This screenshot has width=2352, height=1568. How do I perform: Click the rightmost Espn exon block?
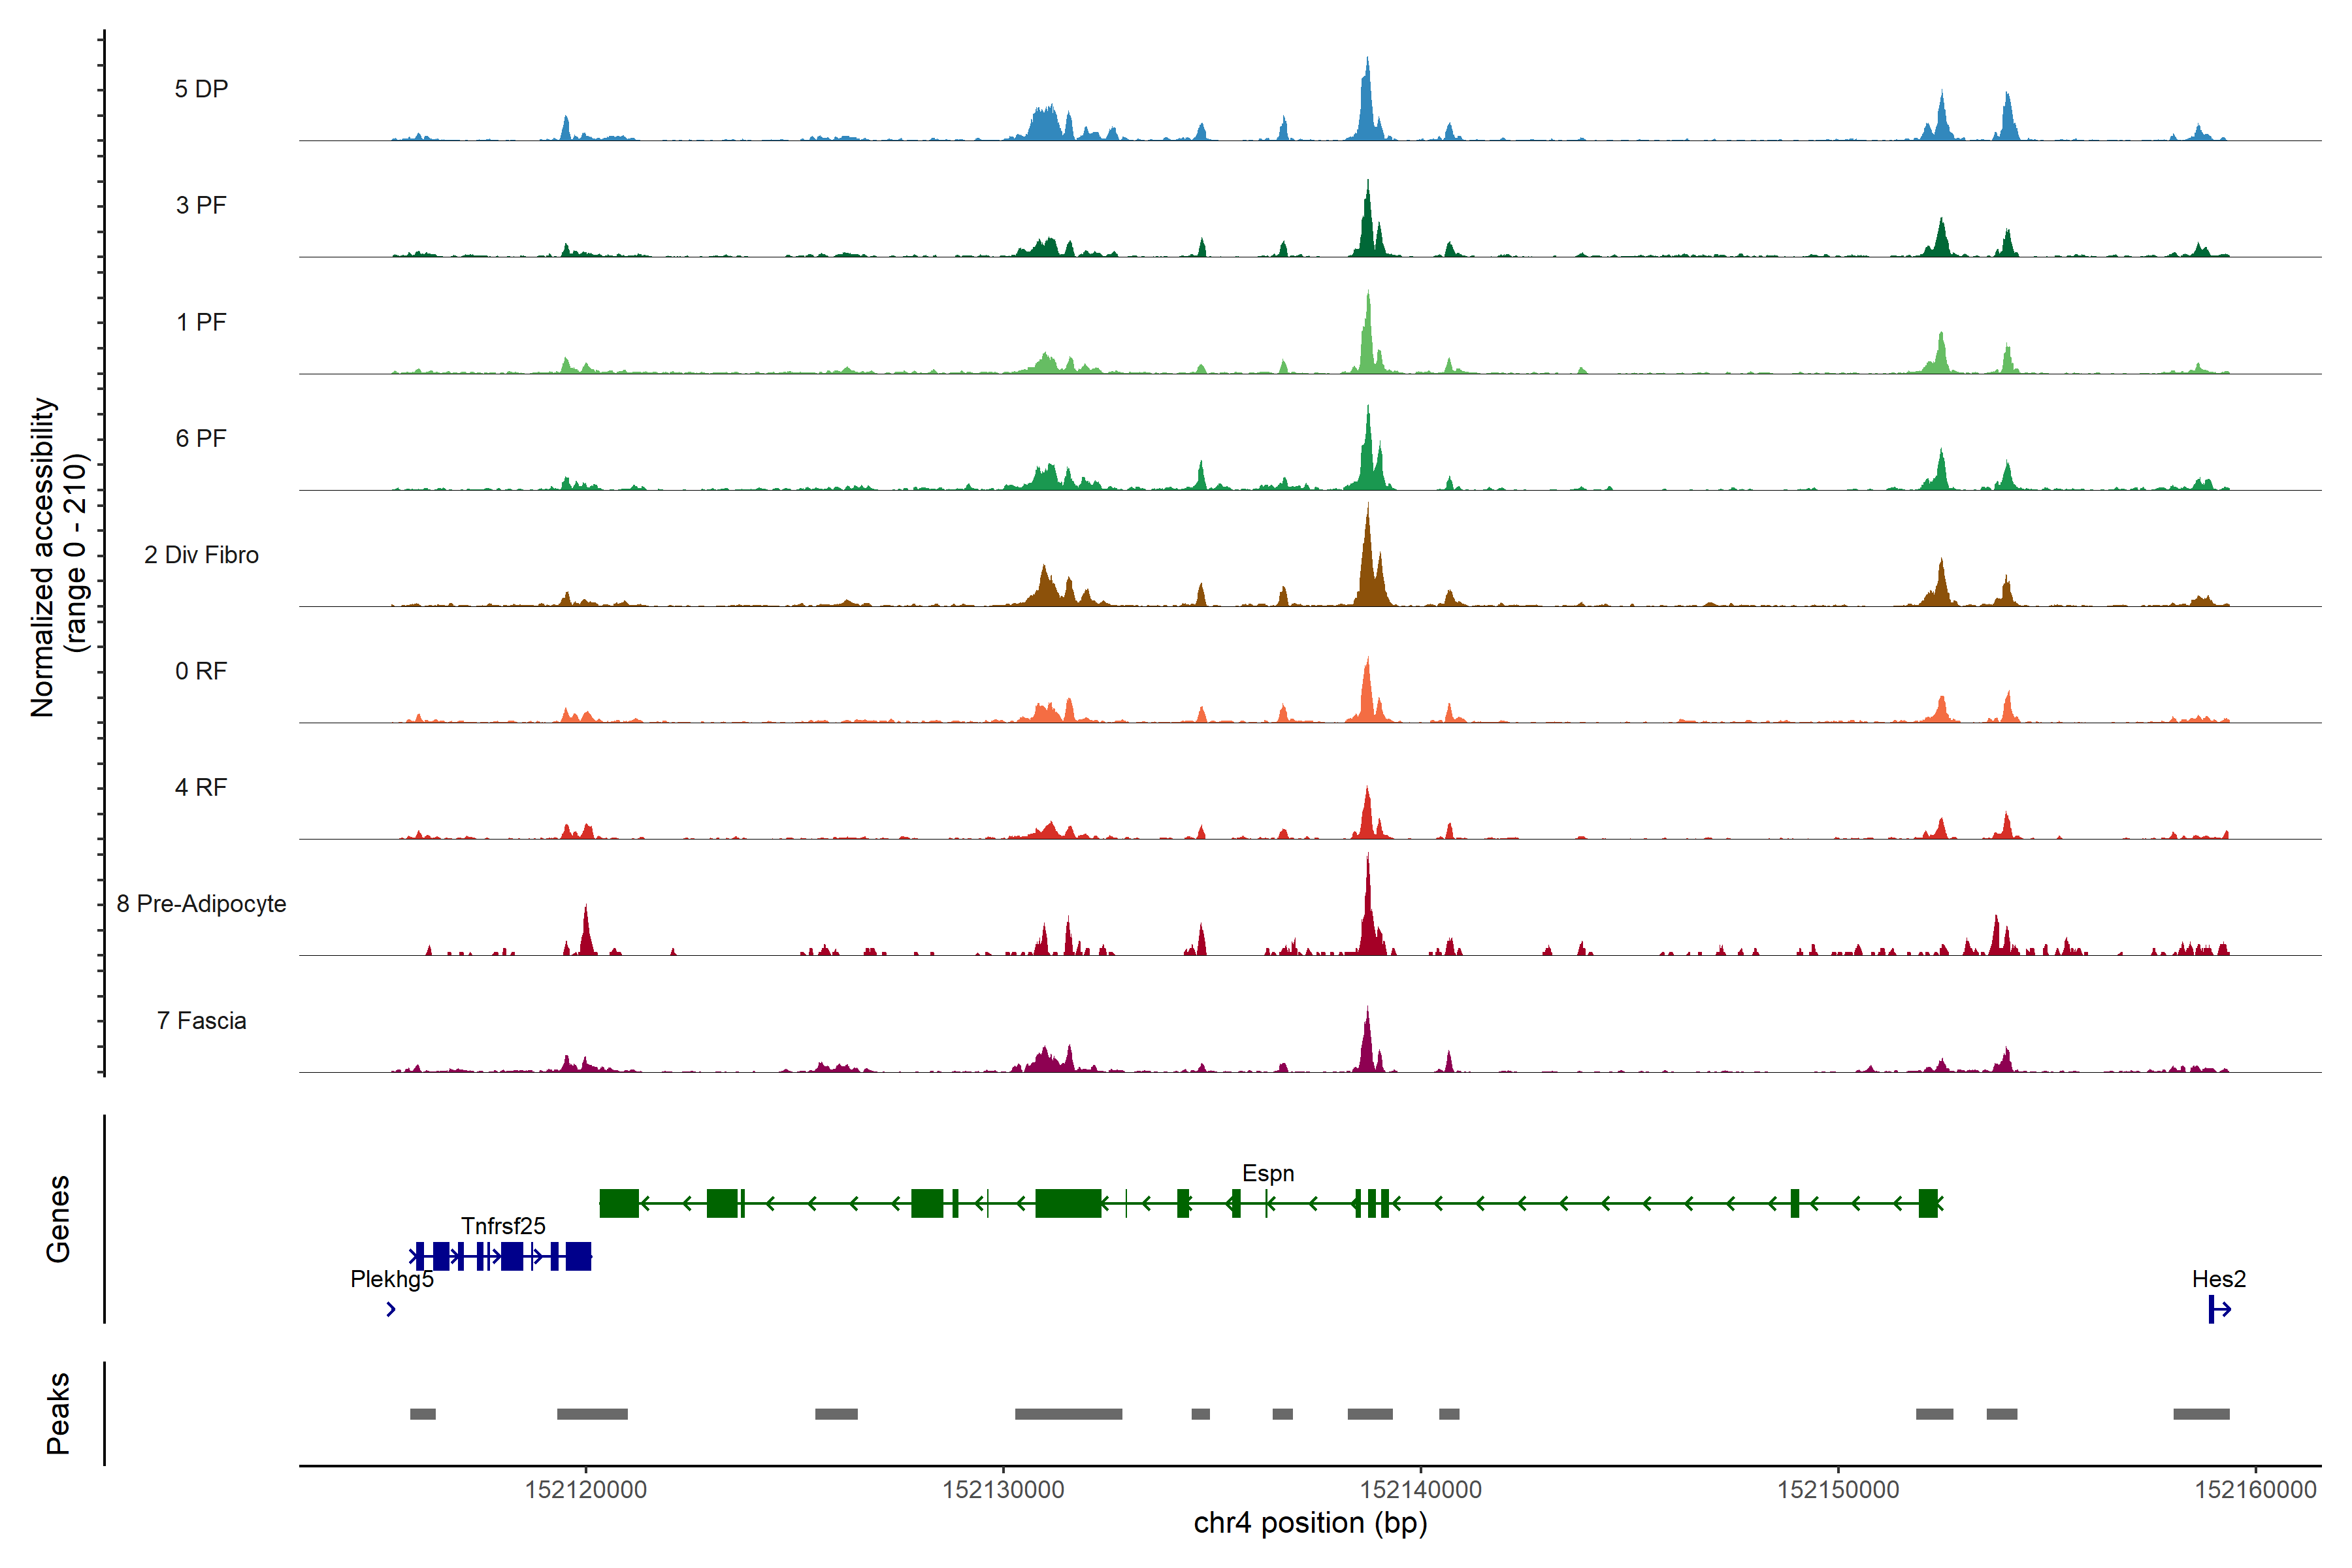pos(1928,1203)
